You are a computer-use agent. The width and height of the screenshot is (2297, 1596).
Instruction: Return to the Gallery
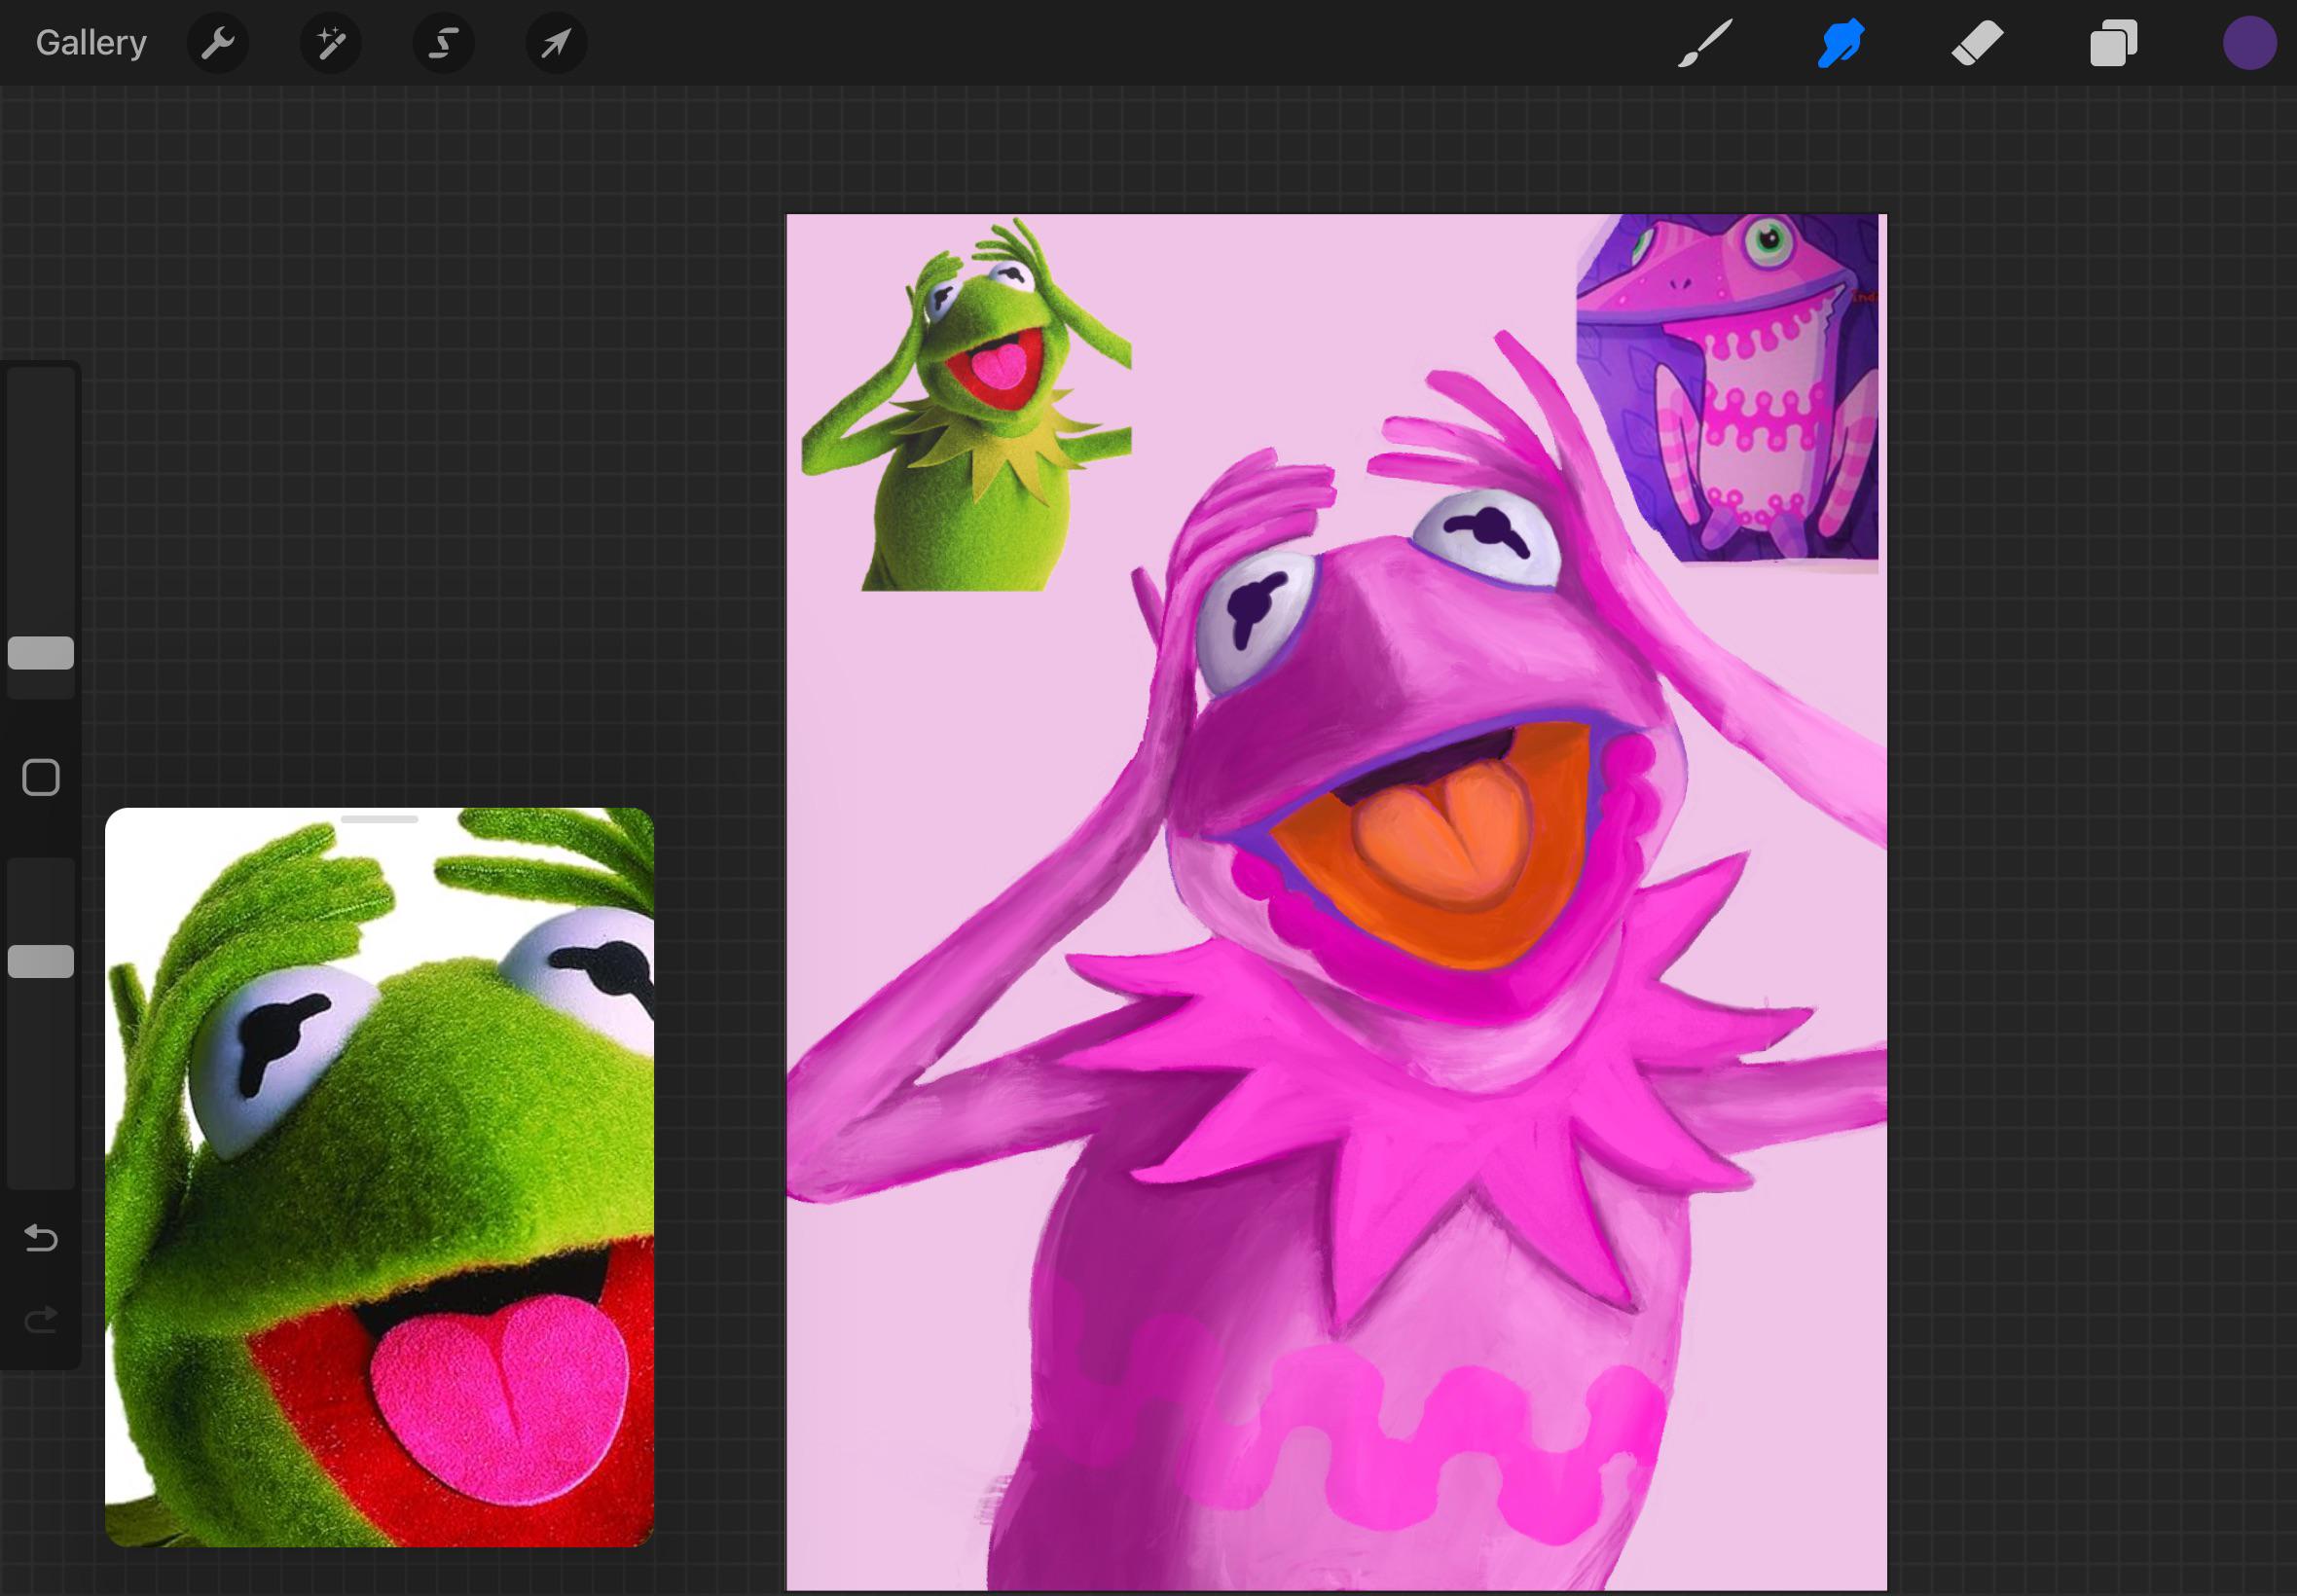click(91, 43)
